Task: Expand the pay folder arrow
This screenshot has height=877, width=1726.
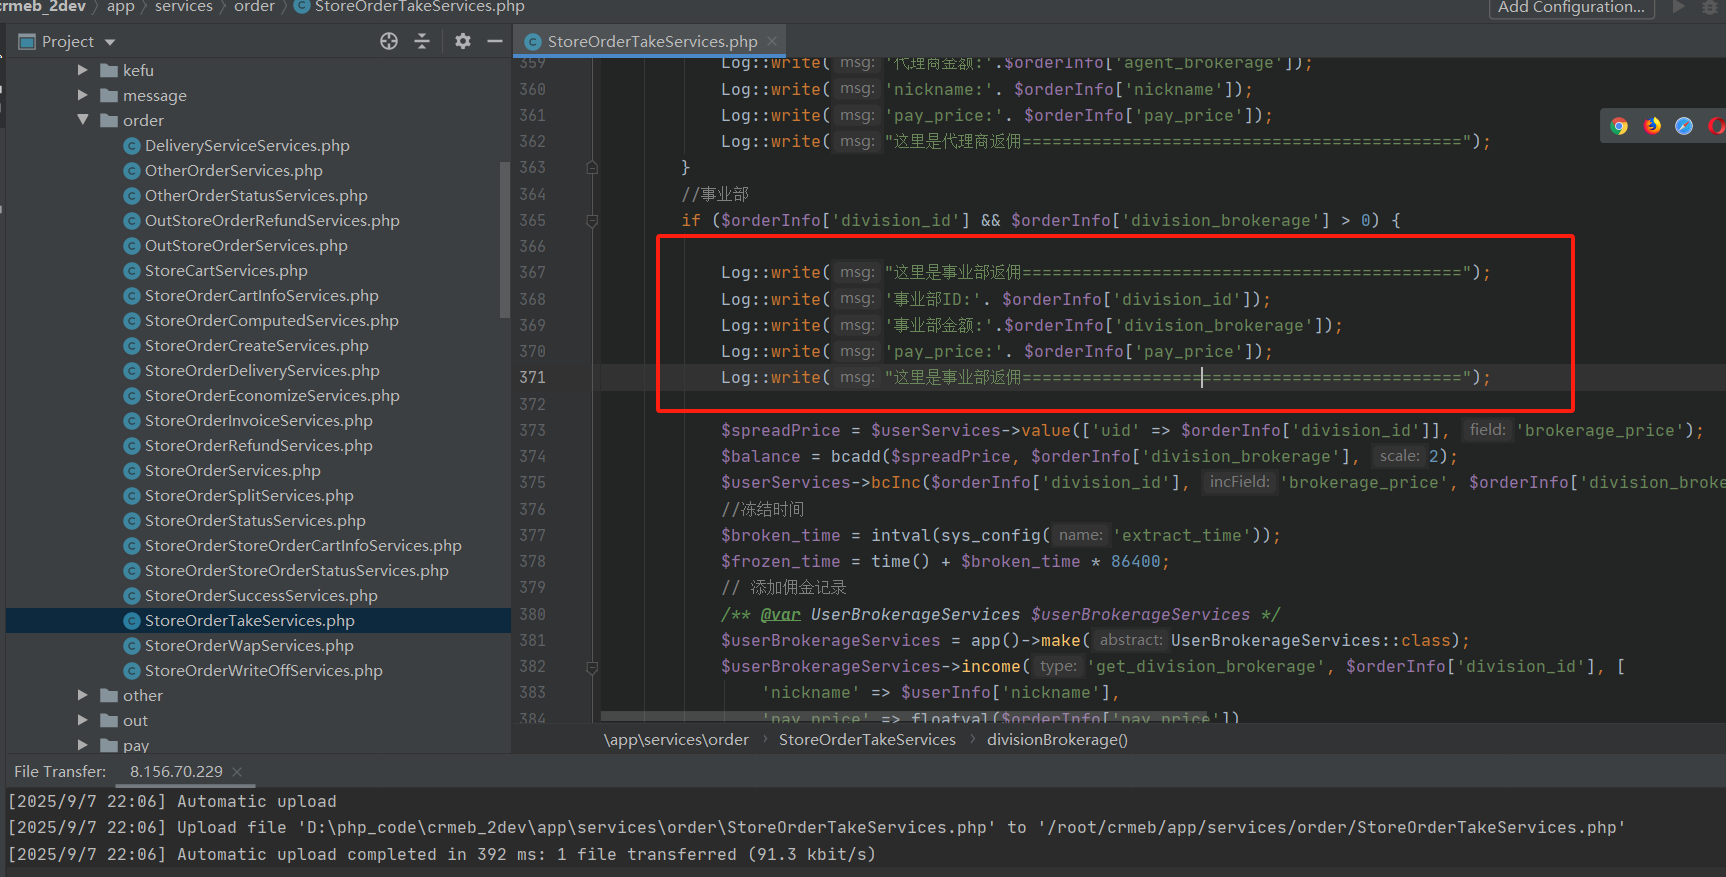Action: [x=83, y=745]
